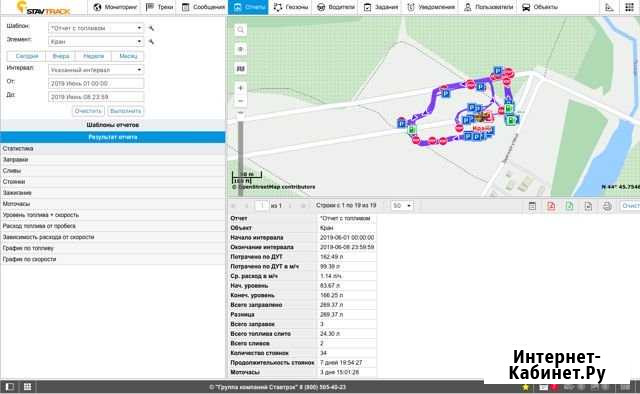
Task: Open График по скорости
Action: 113,259
